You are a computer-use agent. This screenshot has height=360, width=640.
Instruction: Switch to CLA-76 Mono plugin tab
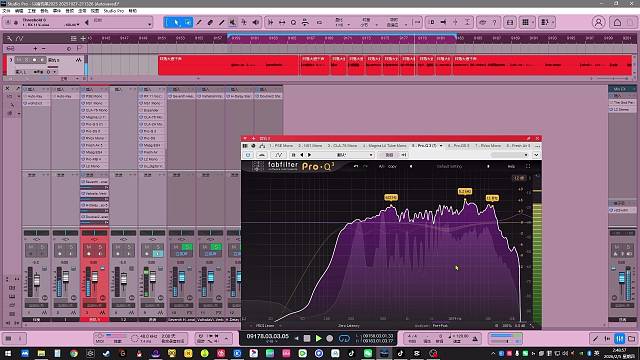[x=342, y=146]
